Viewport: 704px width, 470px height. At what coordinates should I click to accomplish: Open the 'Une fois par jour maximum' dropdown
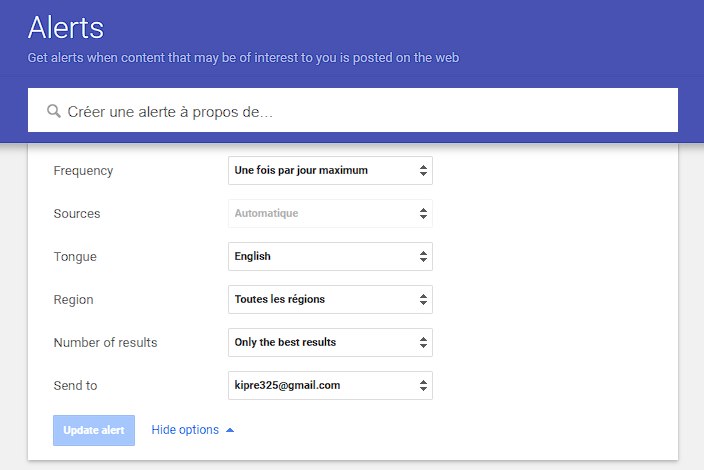(320, 171)
